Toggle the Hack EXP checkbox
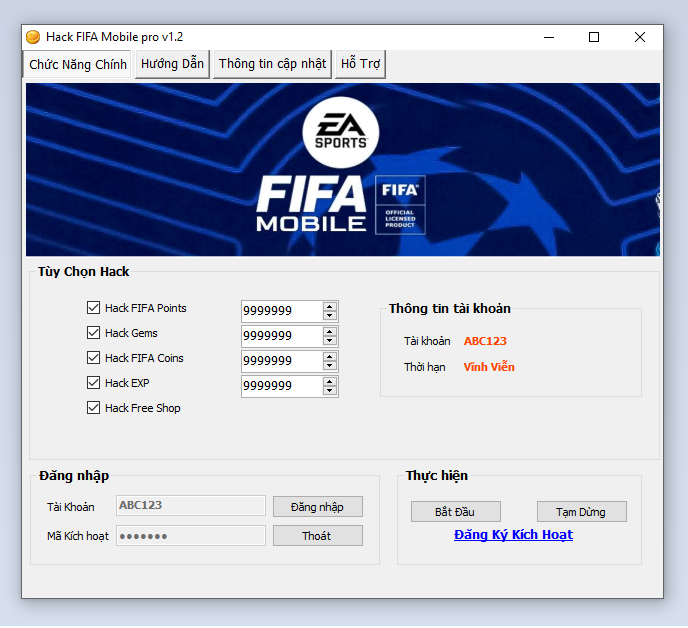 pyautogui.click(x=94, y=383)
